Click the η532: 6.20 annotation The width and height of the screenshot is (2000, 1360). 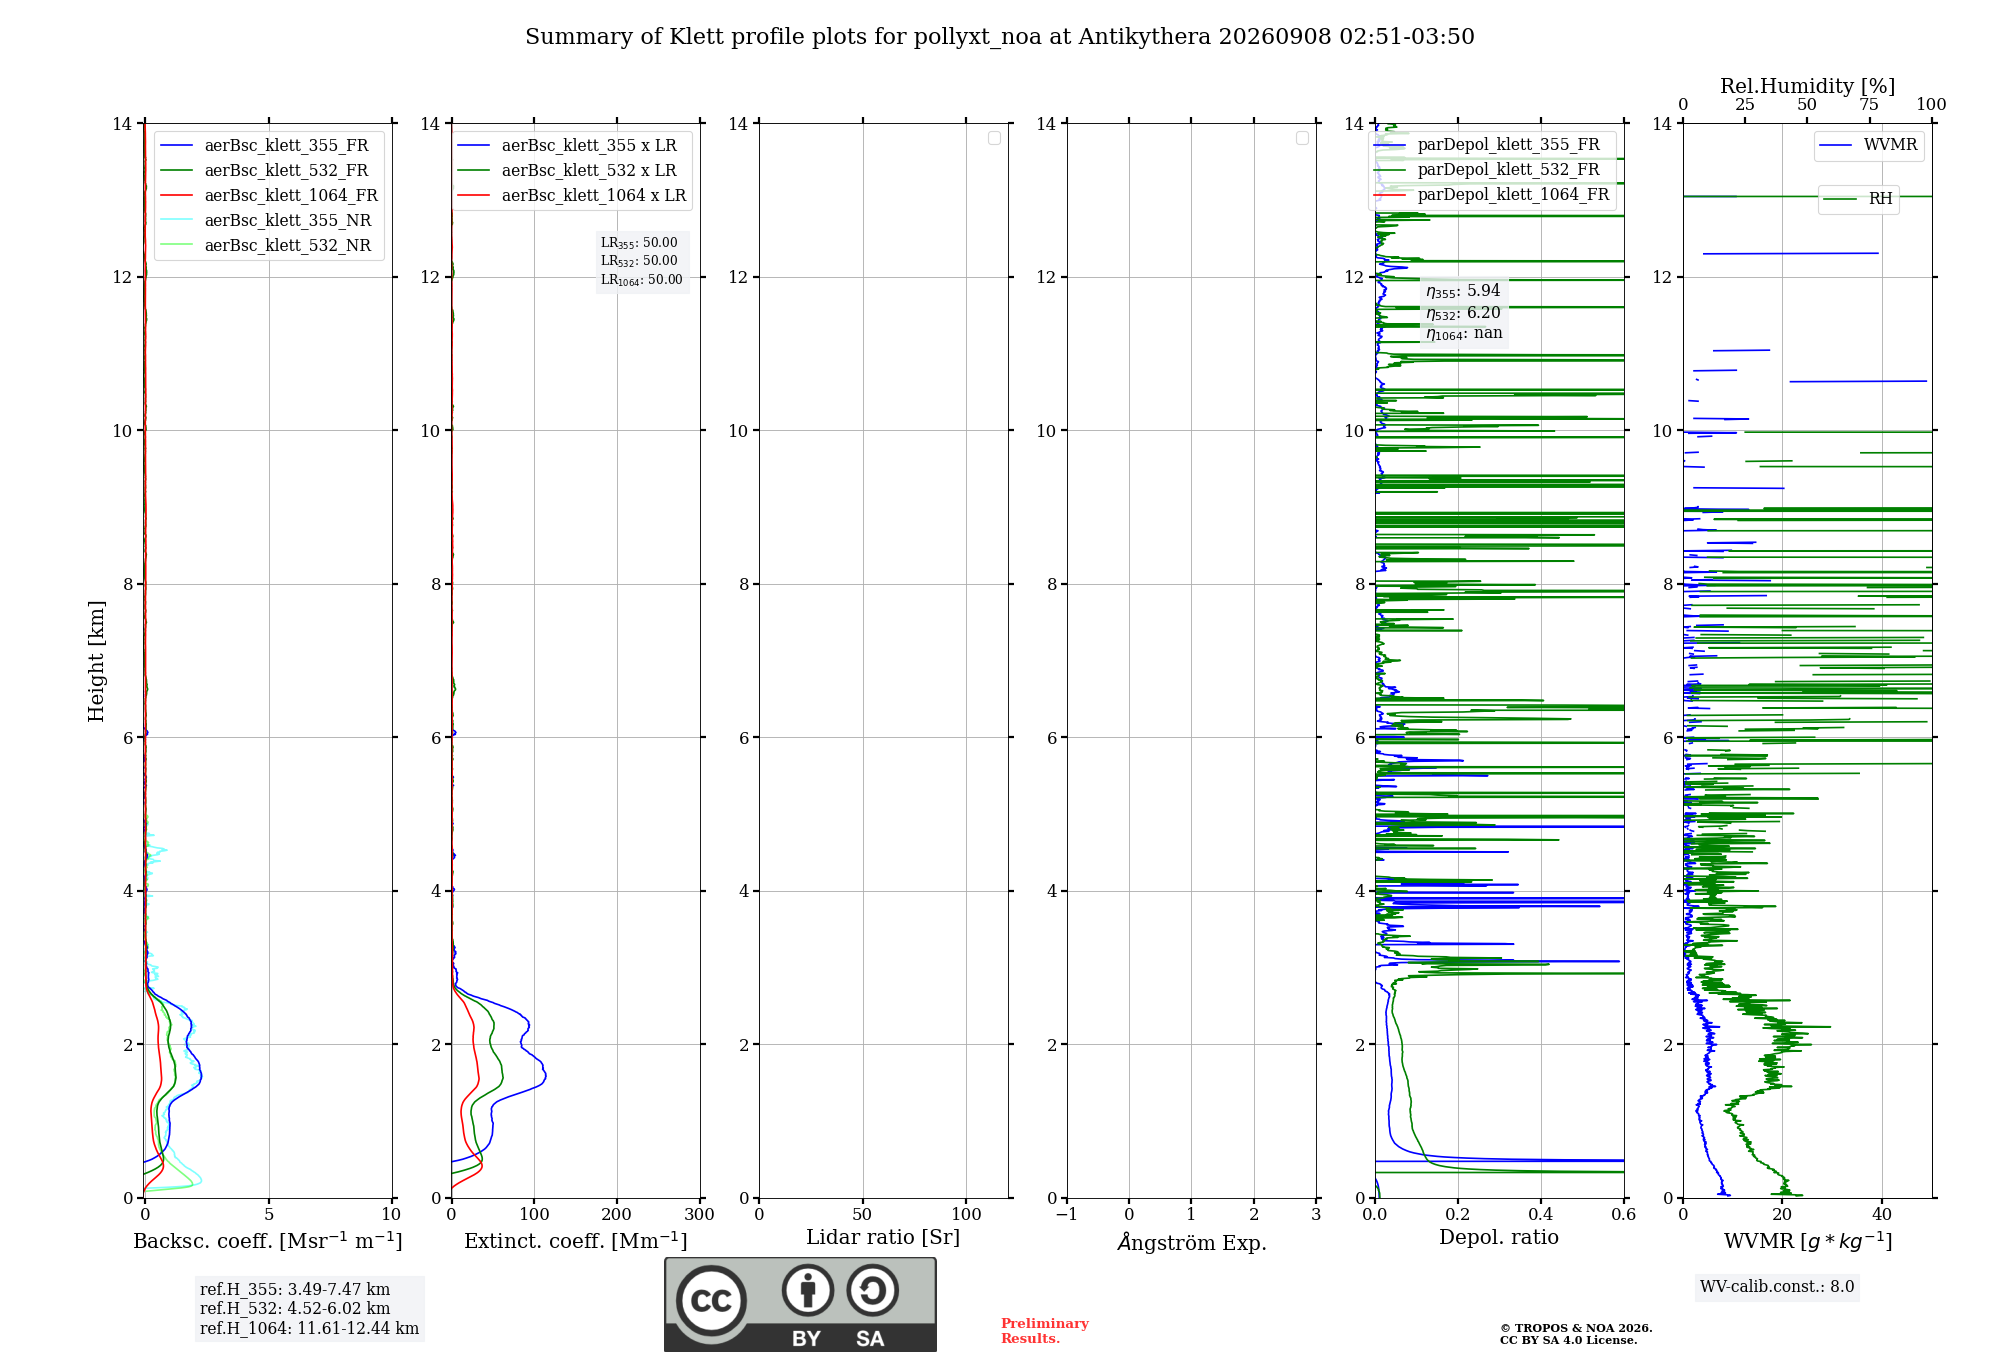[x=1463, y=313]
